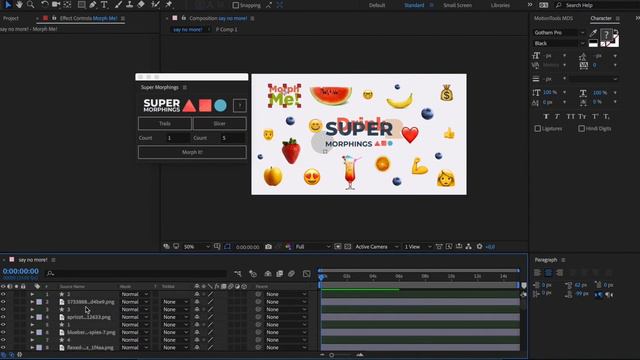Click the All Caps icon in Character panel

[570, 117]
